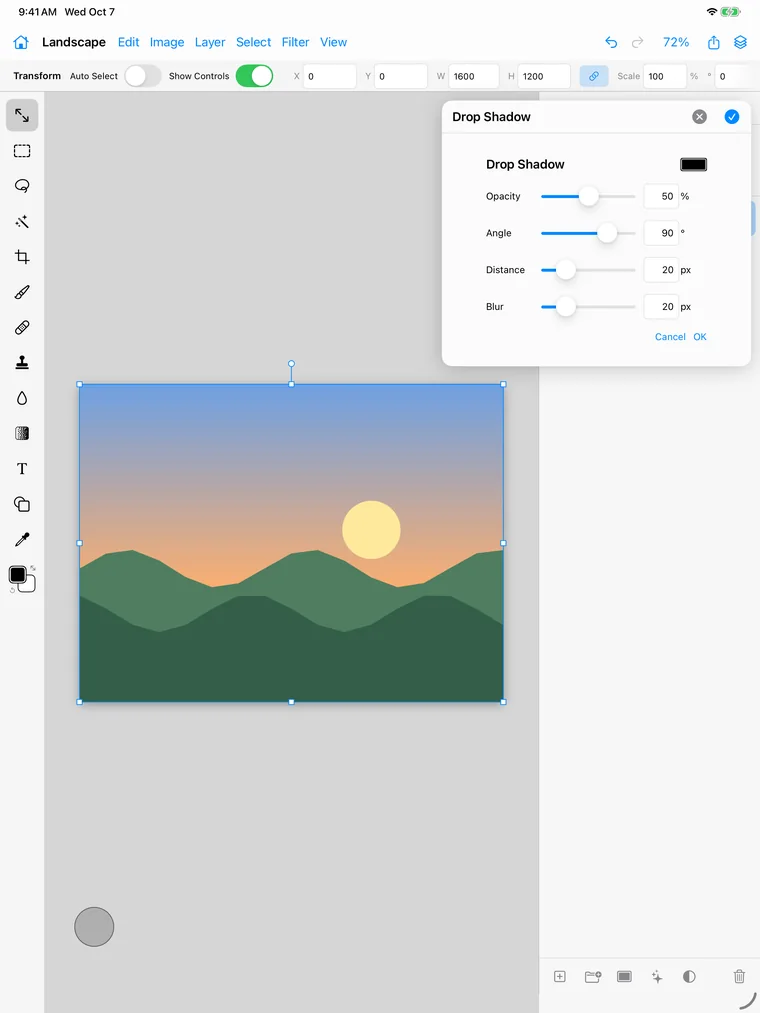760x1013 pixels.
Task: Click the Y position field
Action: tap(401, 76)
